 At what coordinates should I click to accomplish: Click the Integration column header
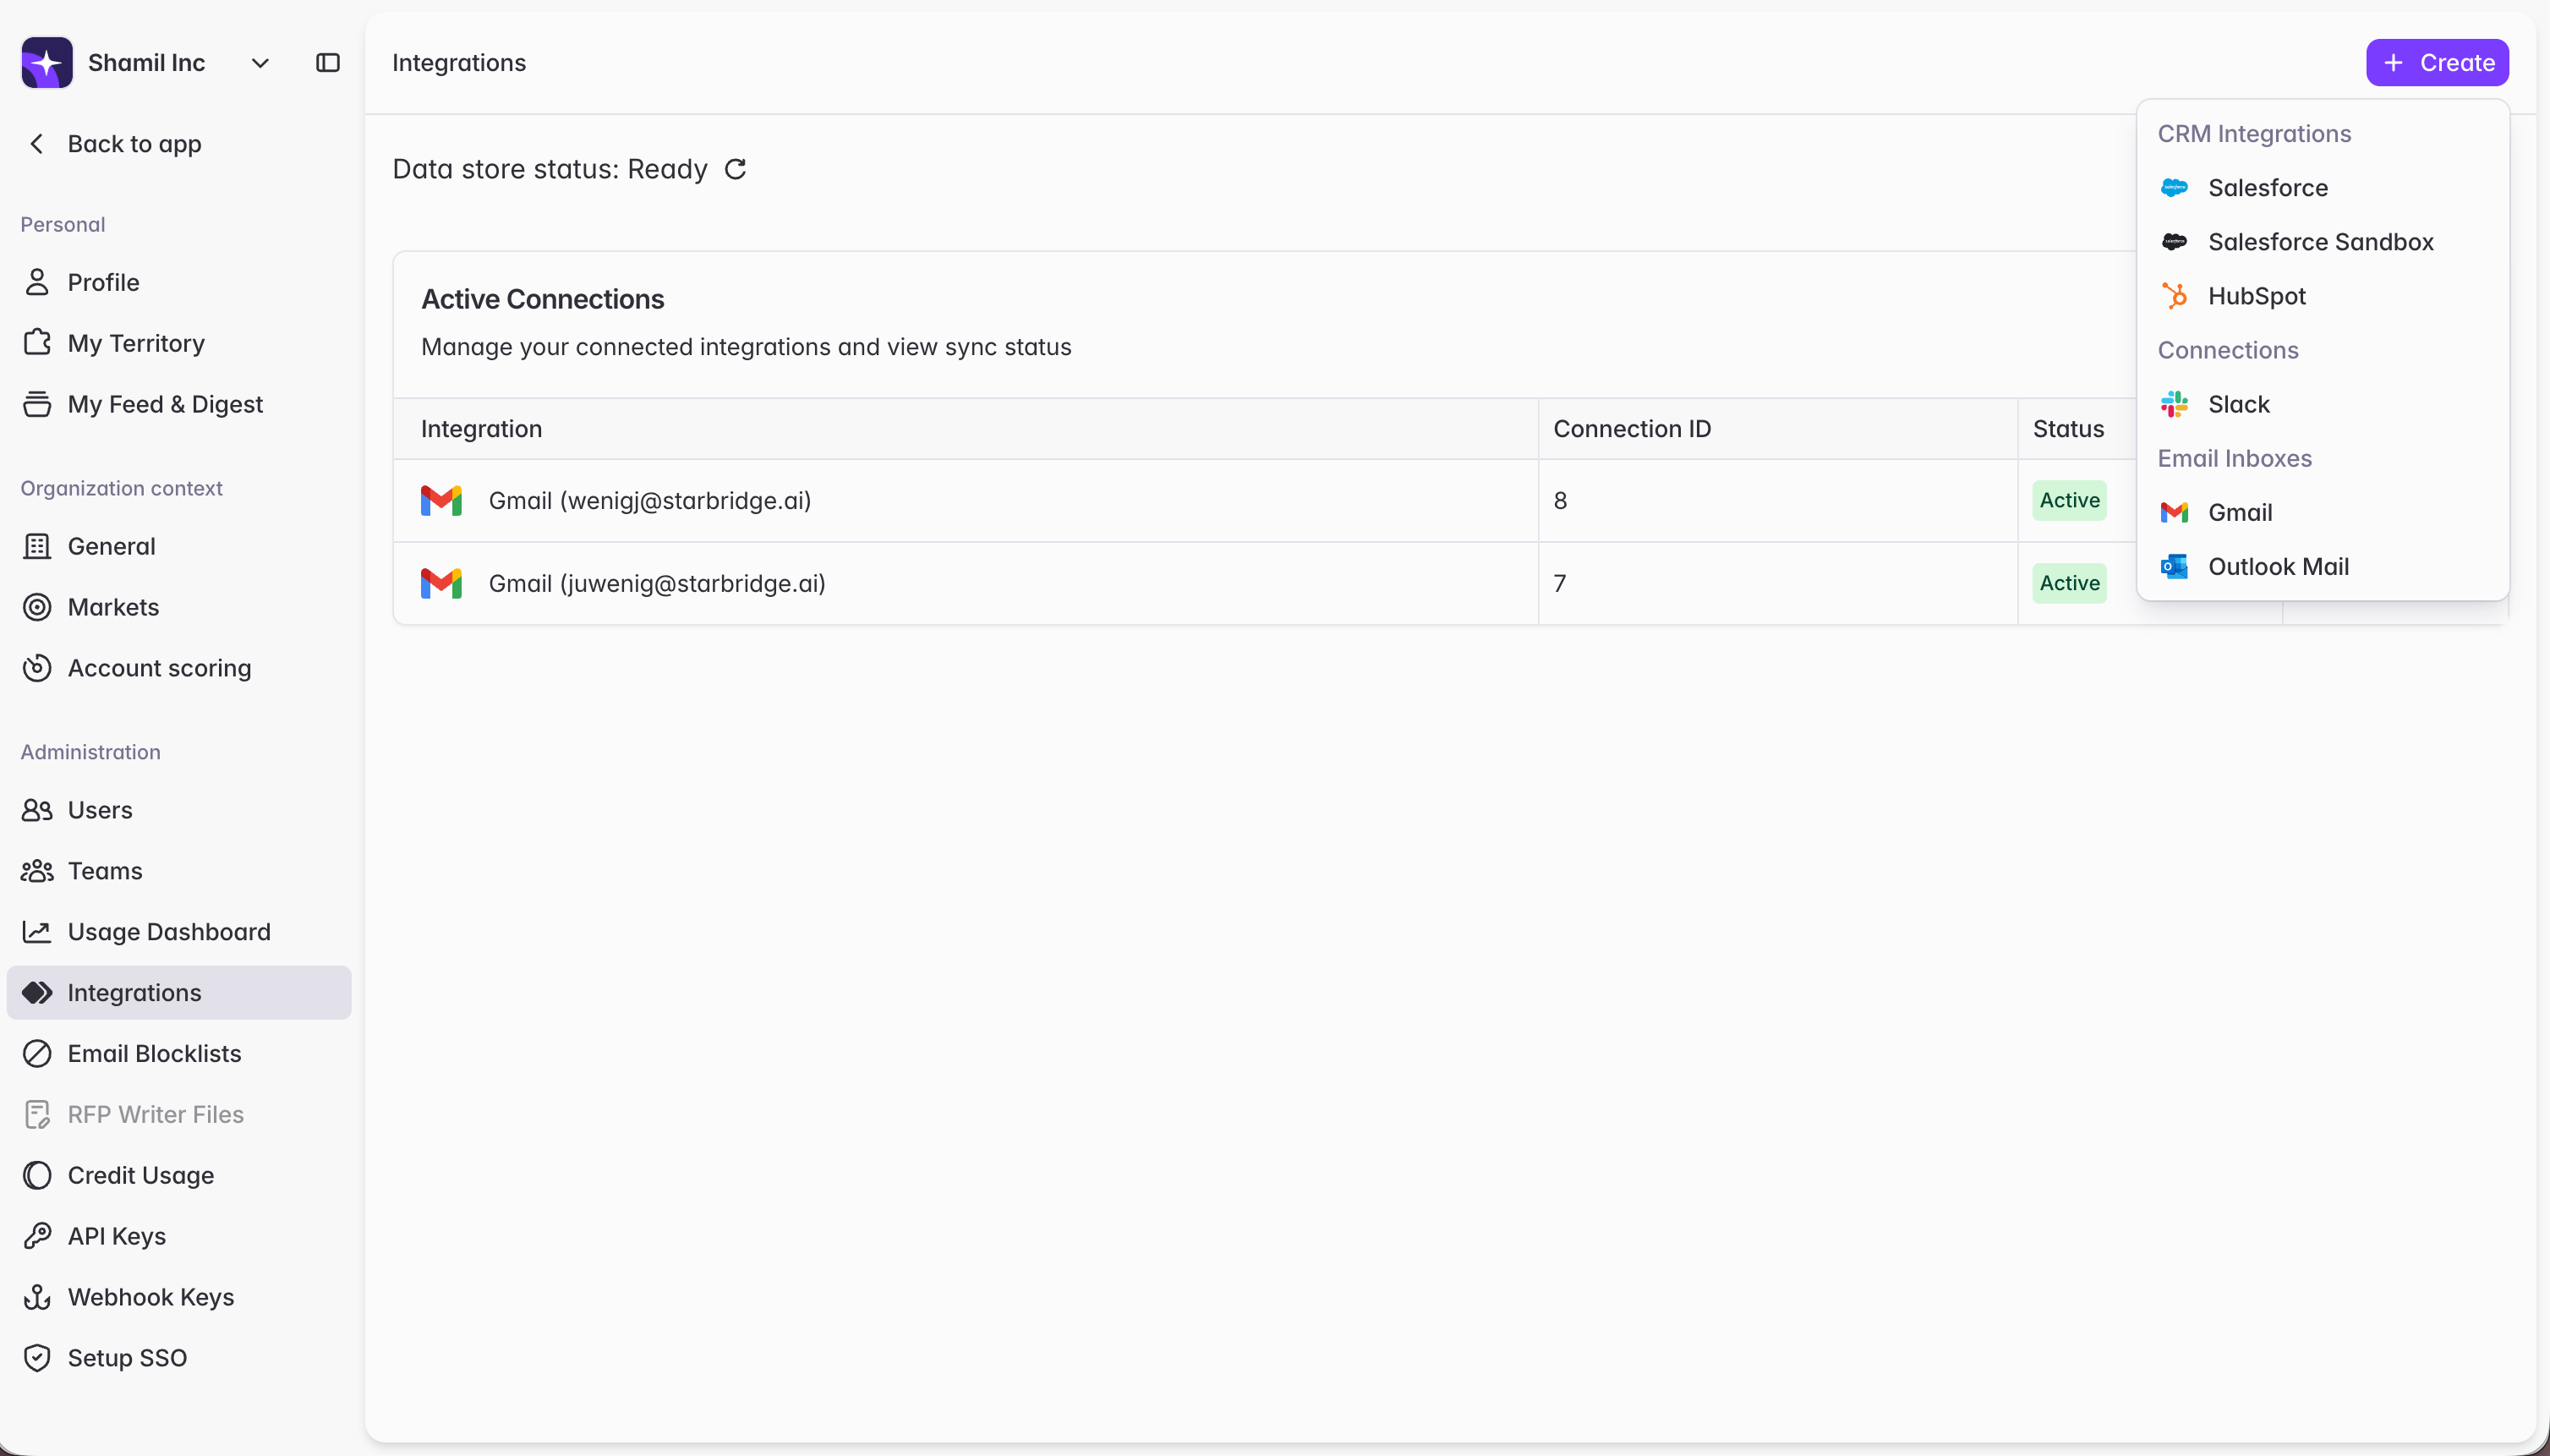tap(481, 429)
